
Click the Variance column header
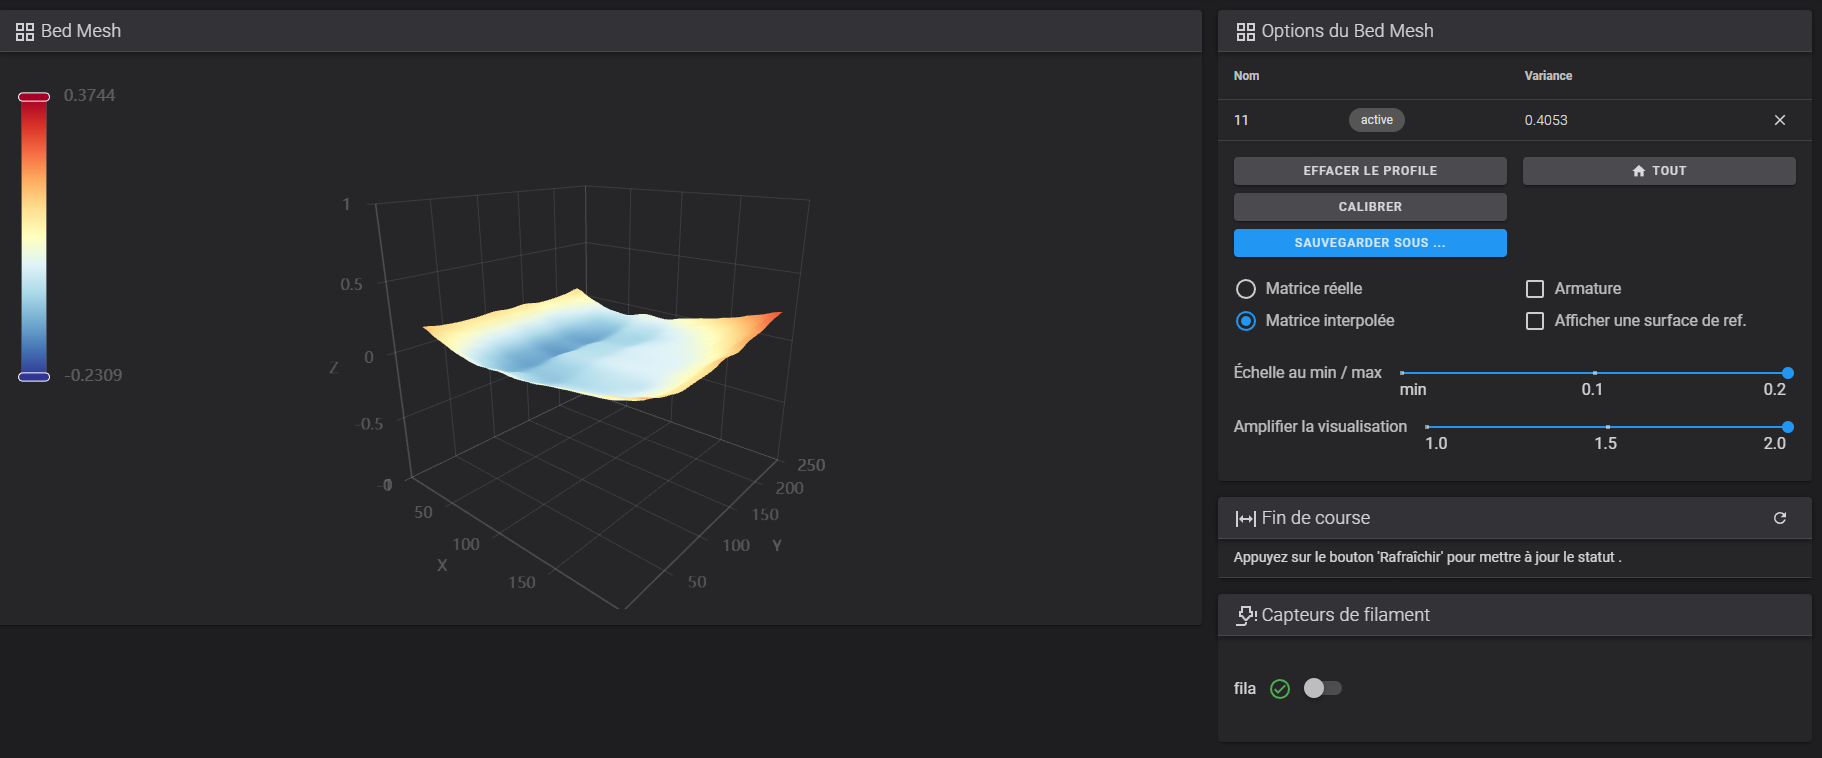pos(1548,76)
